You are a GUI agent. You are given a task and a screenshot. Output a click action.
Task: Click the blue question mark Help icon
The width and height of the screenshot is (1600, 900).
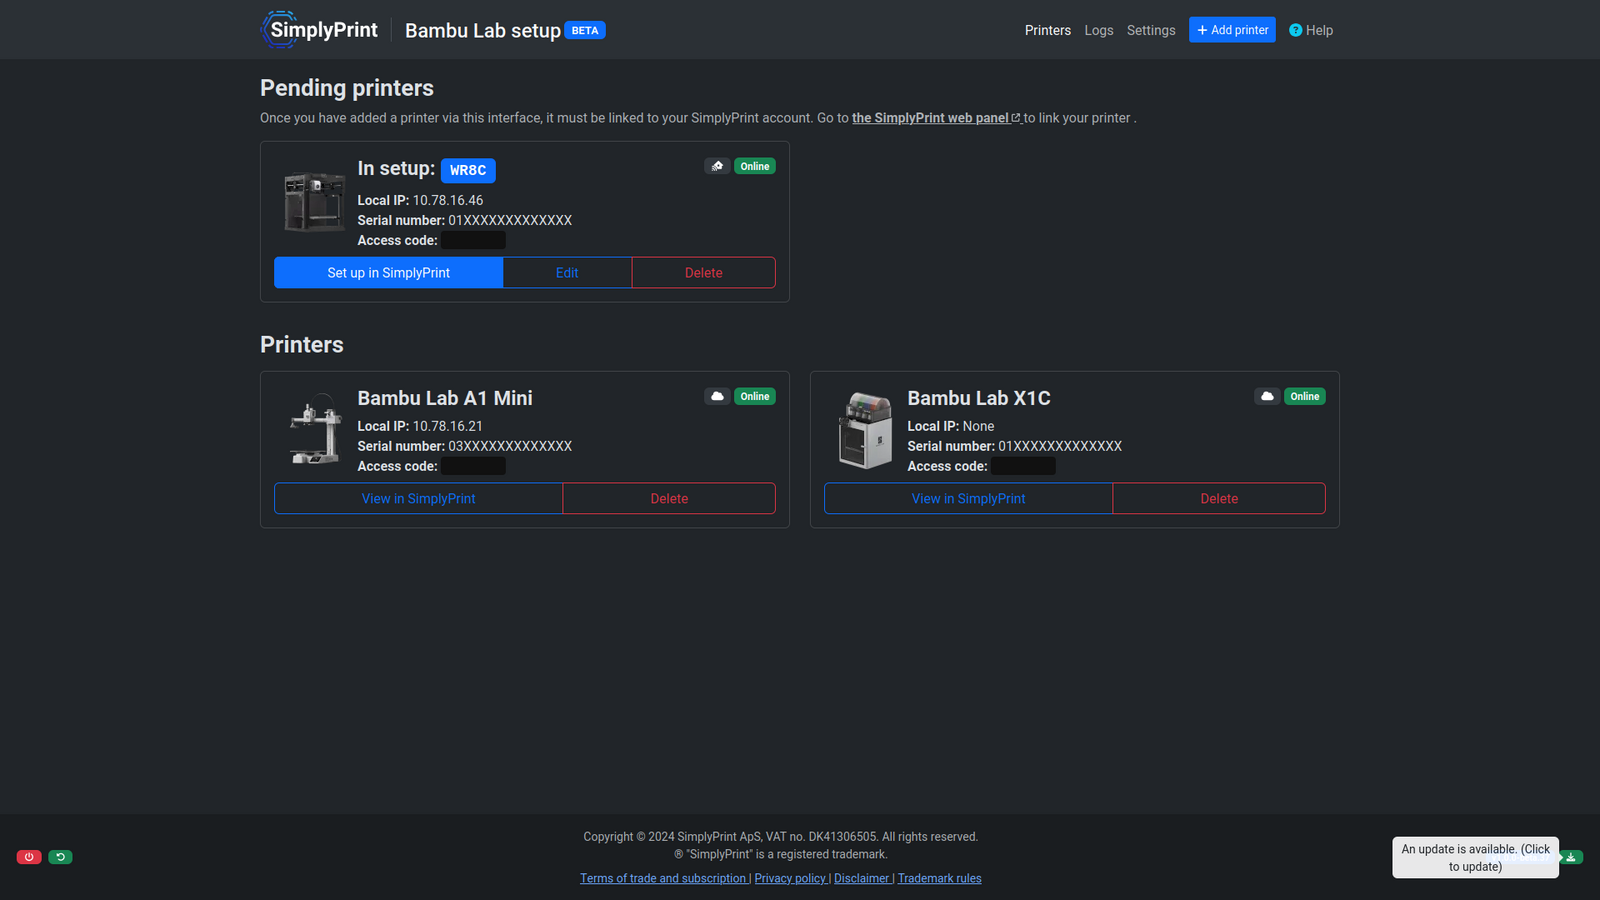[1296, 30]
